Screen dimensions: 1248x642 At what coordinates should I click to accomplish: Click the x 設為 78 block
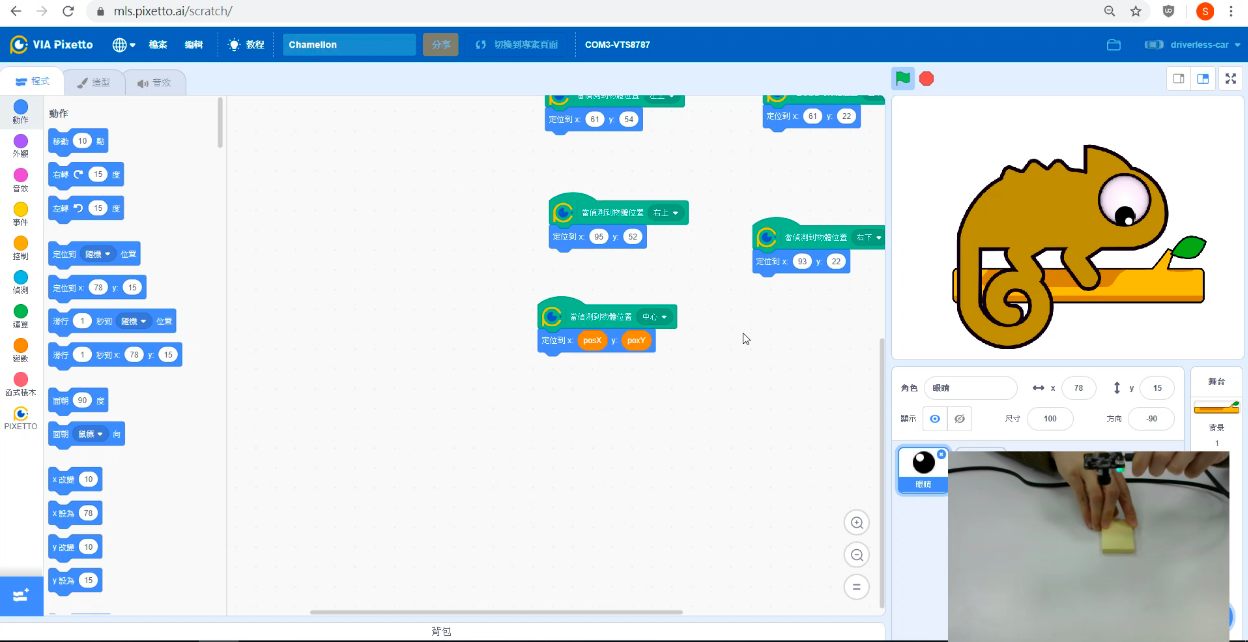click(x=62, y=513)
